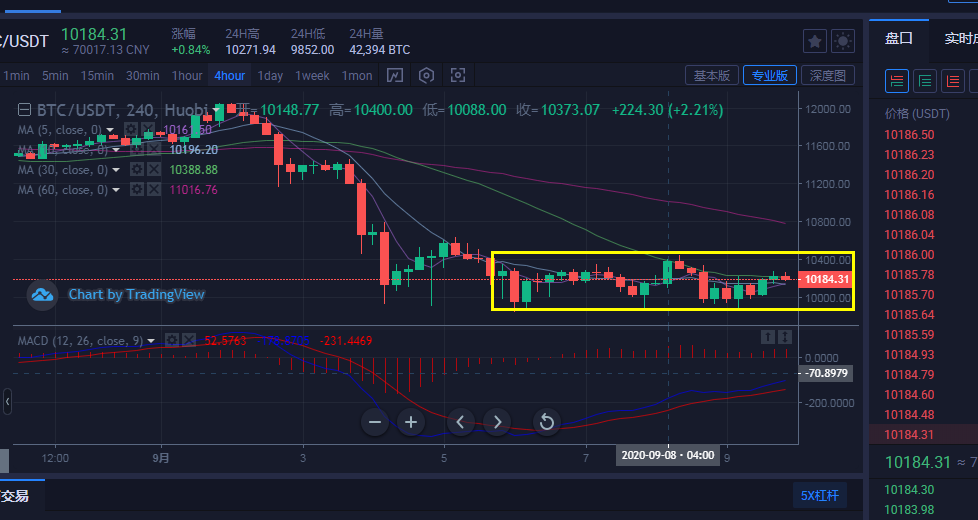
Task: Click sell price 10184.31 highlighted row
Action: [x=923, y=434]
